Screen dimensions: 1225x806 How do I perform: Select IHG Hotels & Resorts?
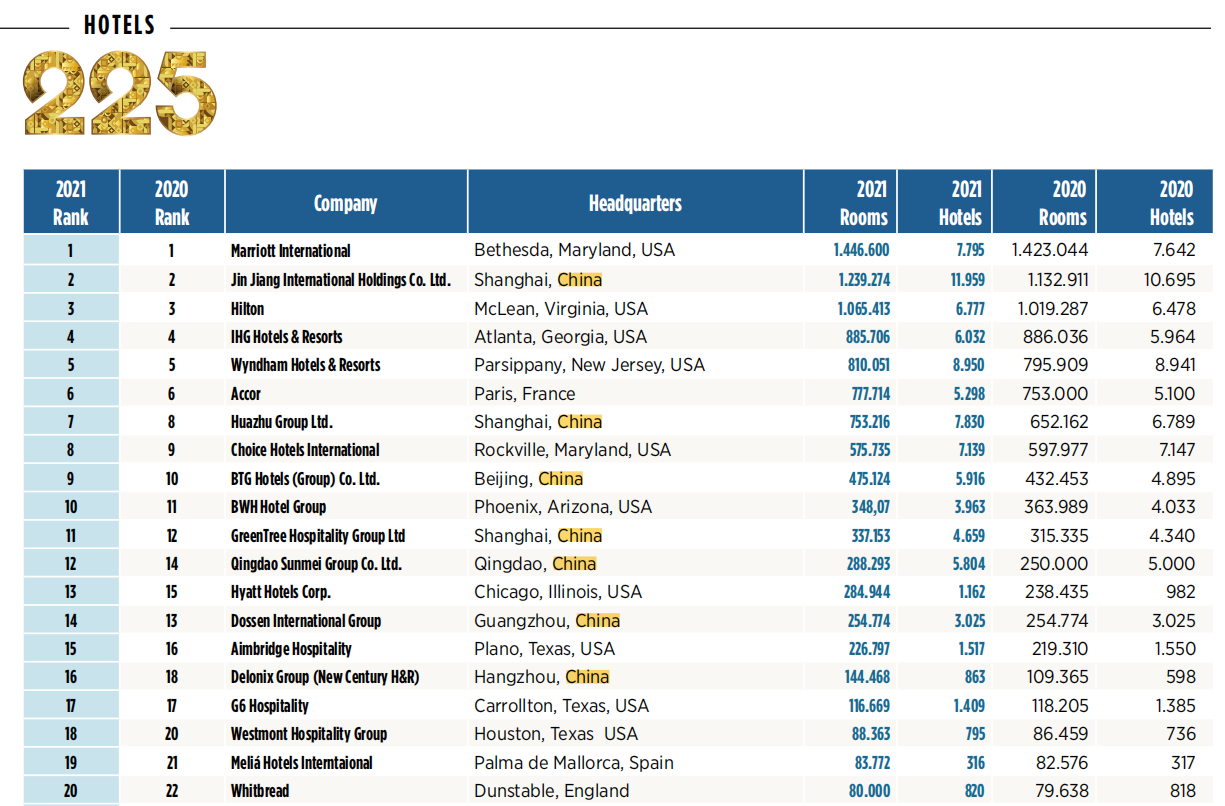(x=287, y=337)
